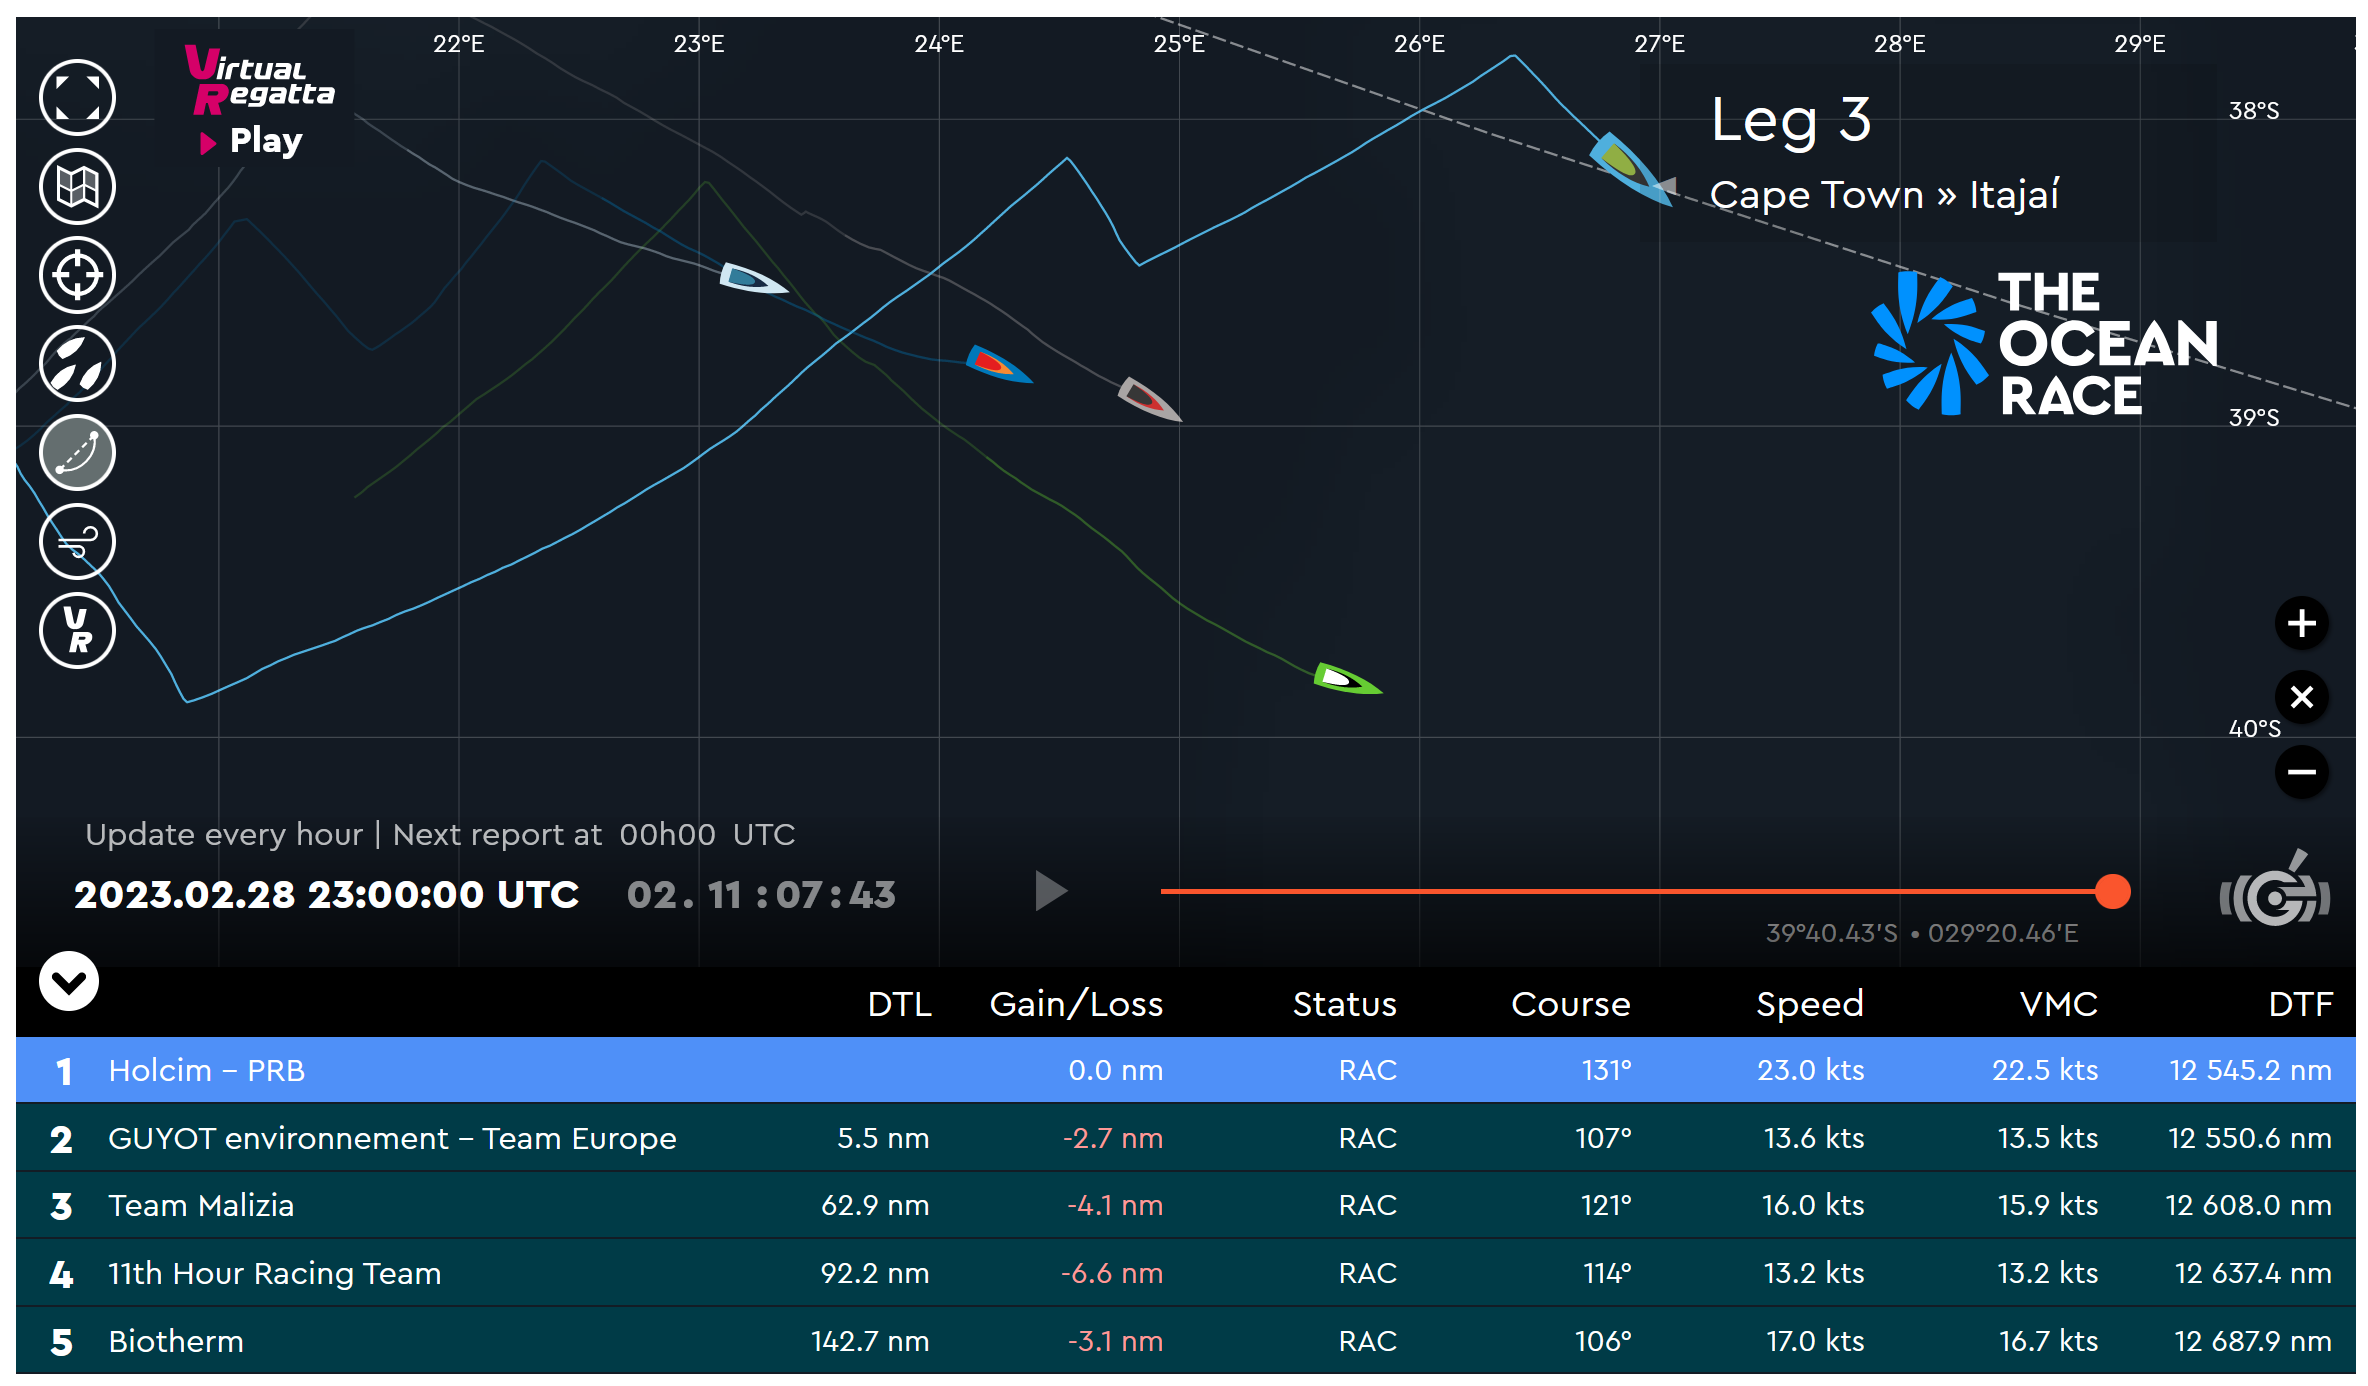Image resolution: width=2368 pixels, height=1386 pixels.
Task: Toggle the boat tracks route icon
Action: (x=77, y=453)
